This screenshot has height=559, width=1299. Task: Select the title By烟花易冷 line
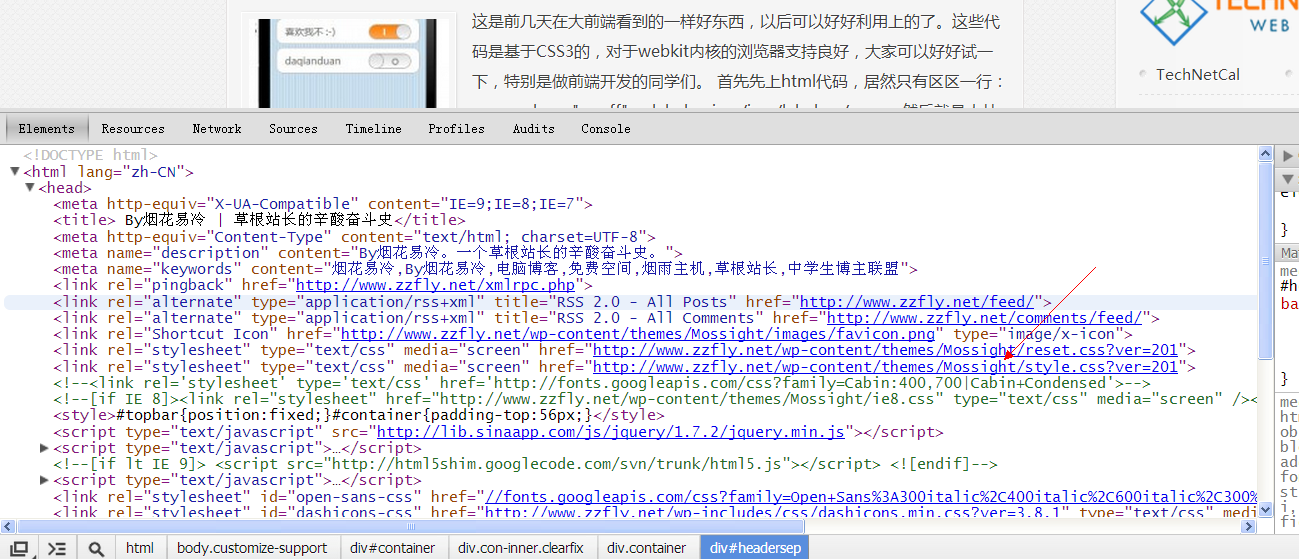pyautogui.click(x=260, y=220)
